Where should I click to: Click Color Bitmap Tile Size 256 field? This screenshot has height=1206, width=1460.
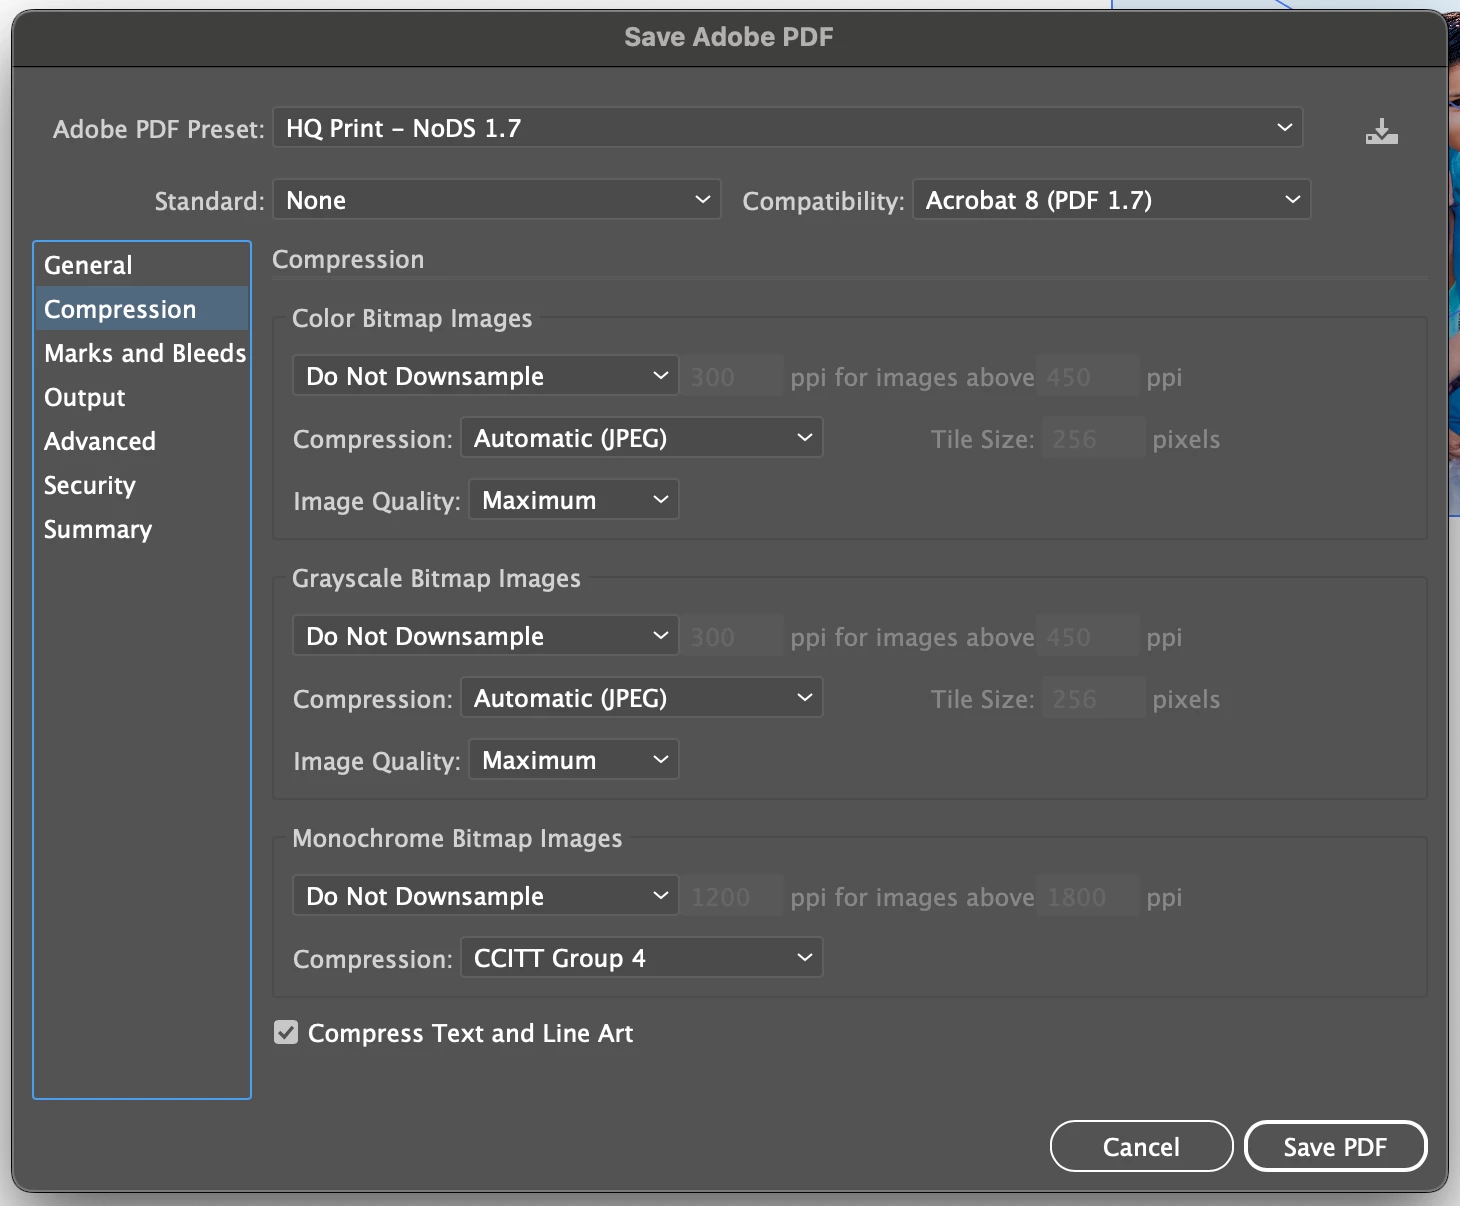point(1094,439)
